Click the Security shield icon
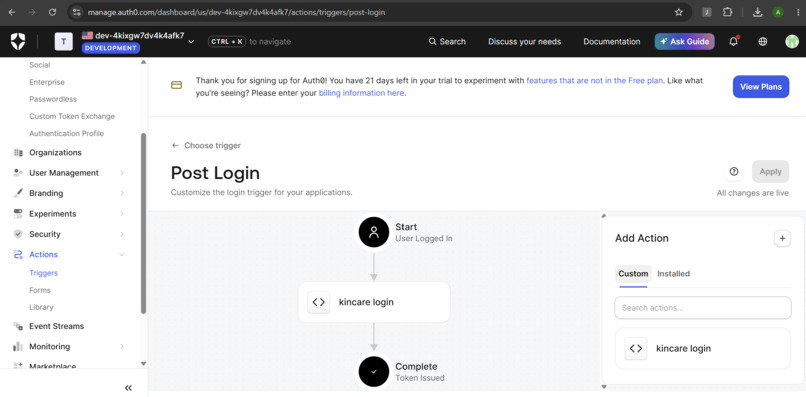806x397 pixels. (x=18, y=234)
